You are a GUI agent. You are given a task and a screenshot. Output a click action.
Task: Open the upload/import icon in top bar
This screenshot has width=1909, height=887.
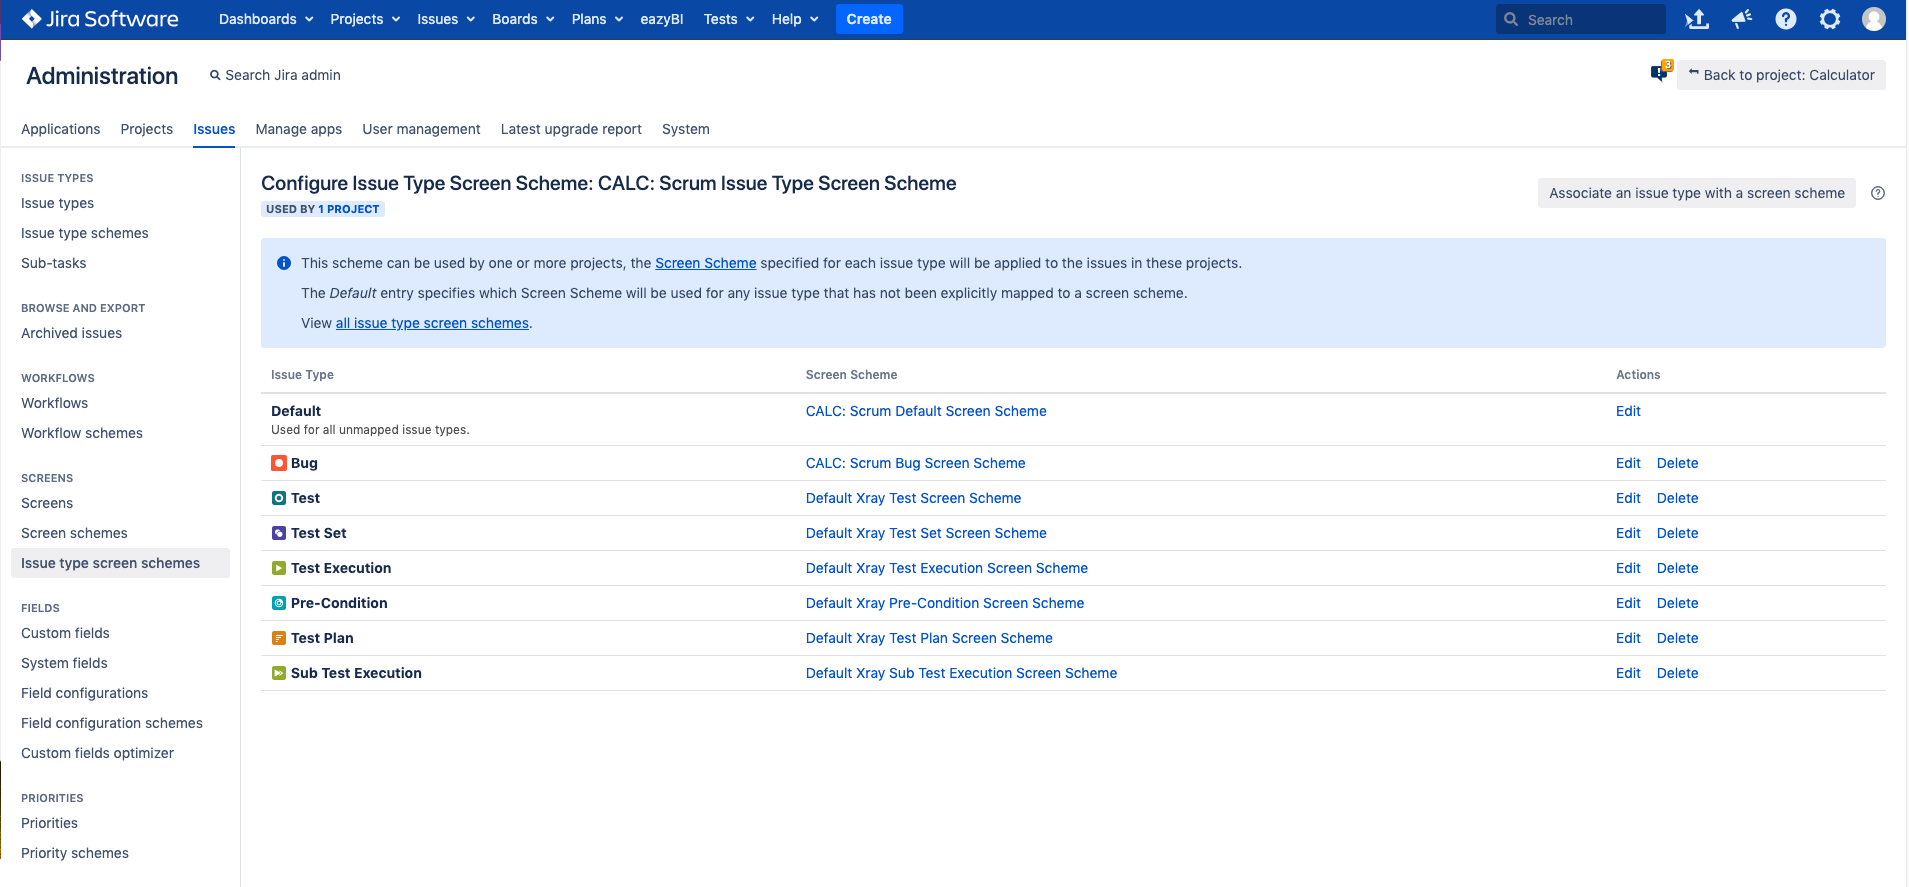coord(1697,19)
